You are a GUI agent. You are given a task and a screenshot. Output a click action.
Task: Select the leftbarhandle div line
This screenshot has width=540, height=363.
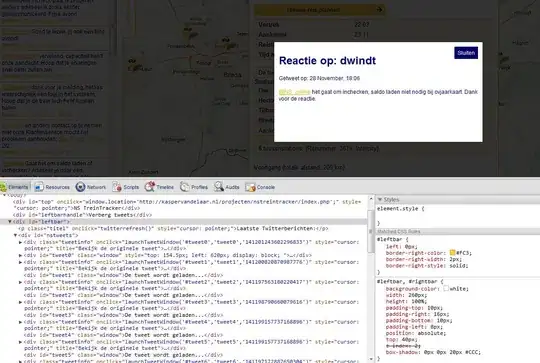pos(83,215)
